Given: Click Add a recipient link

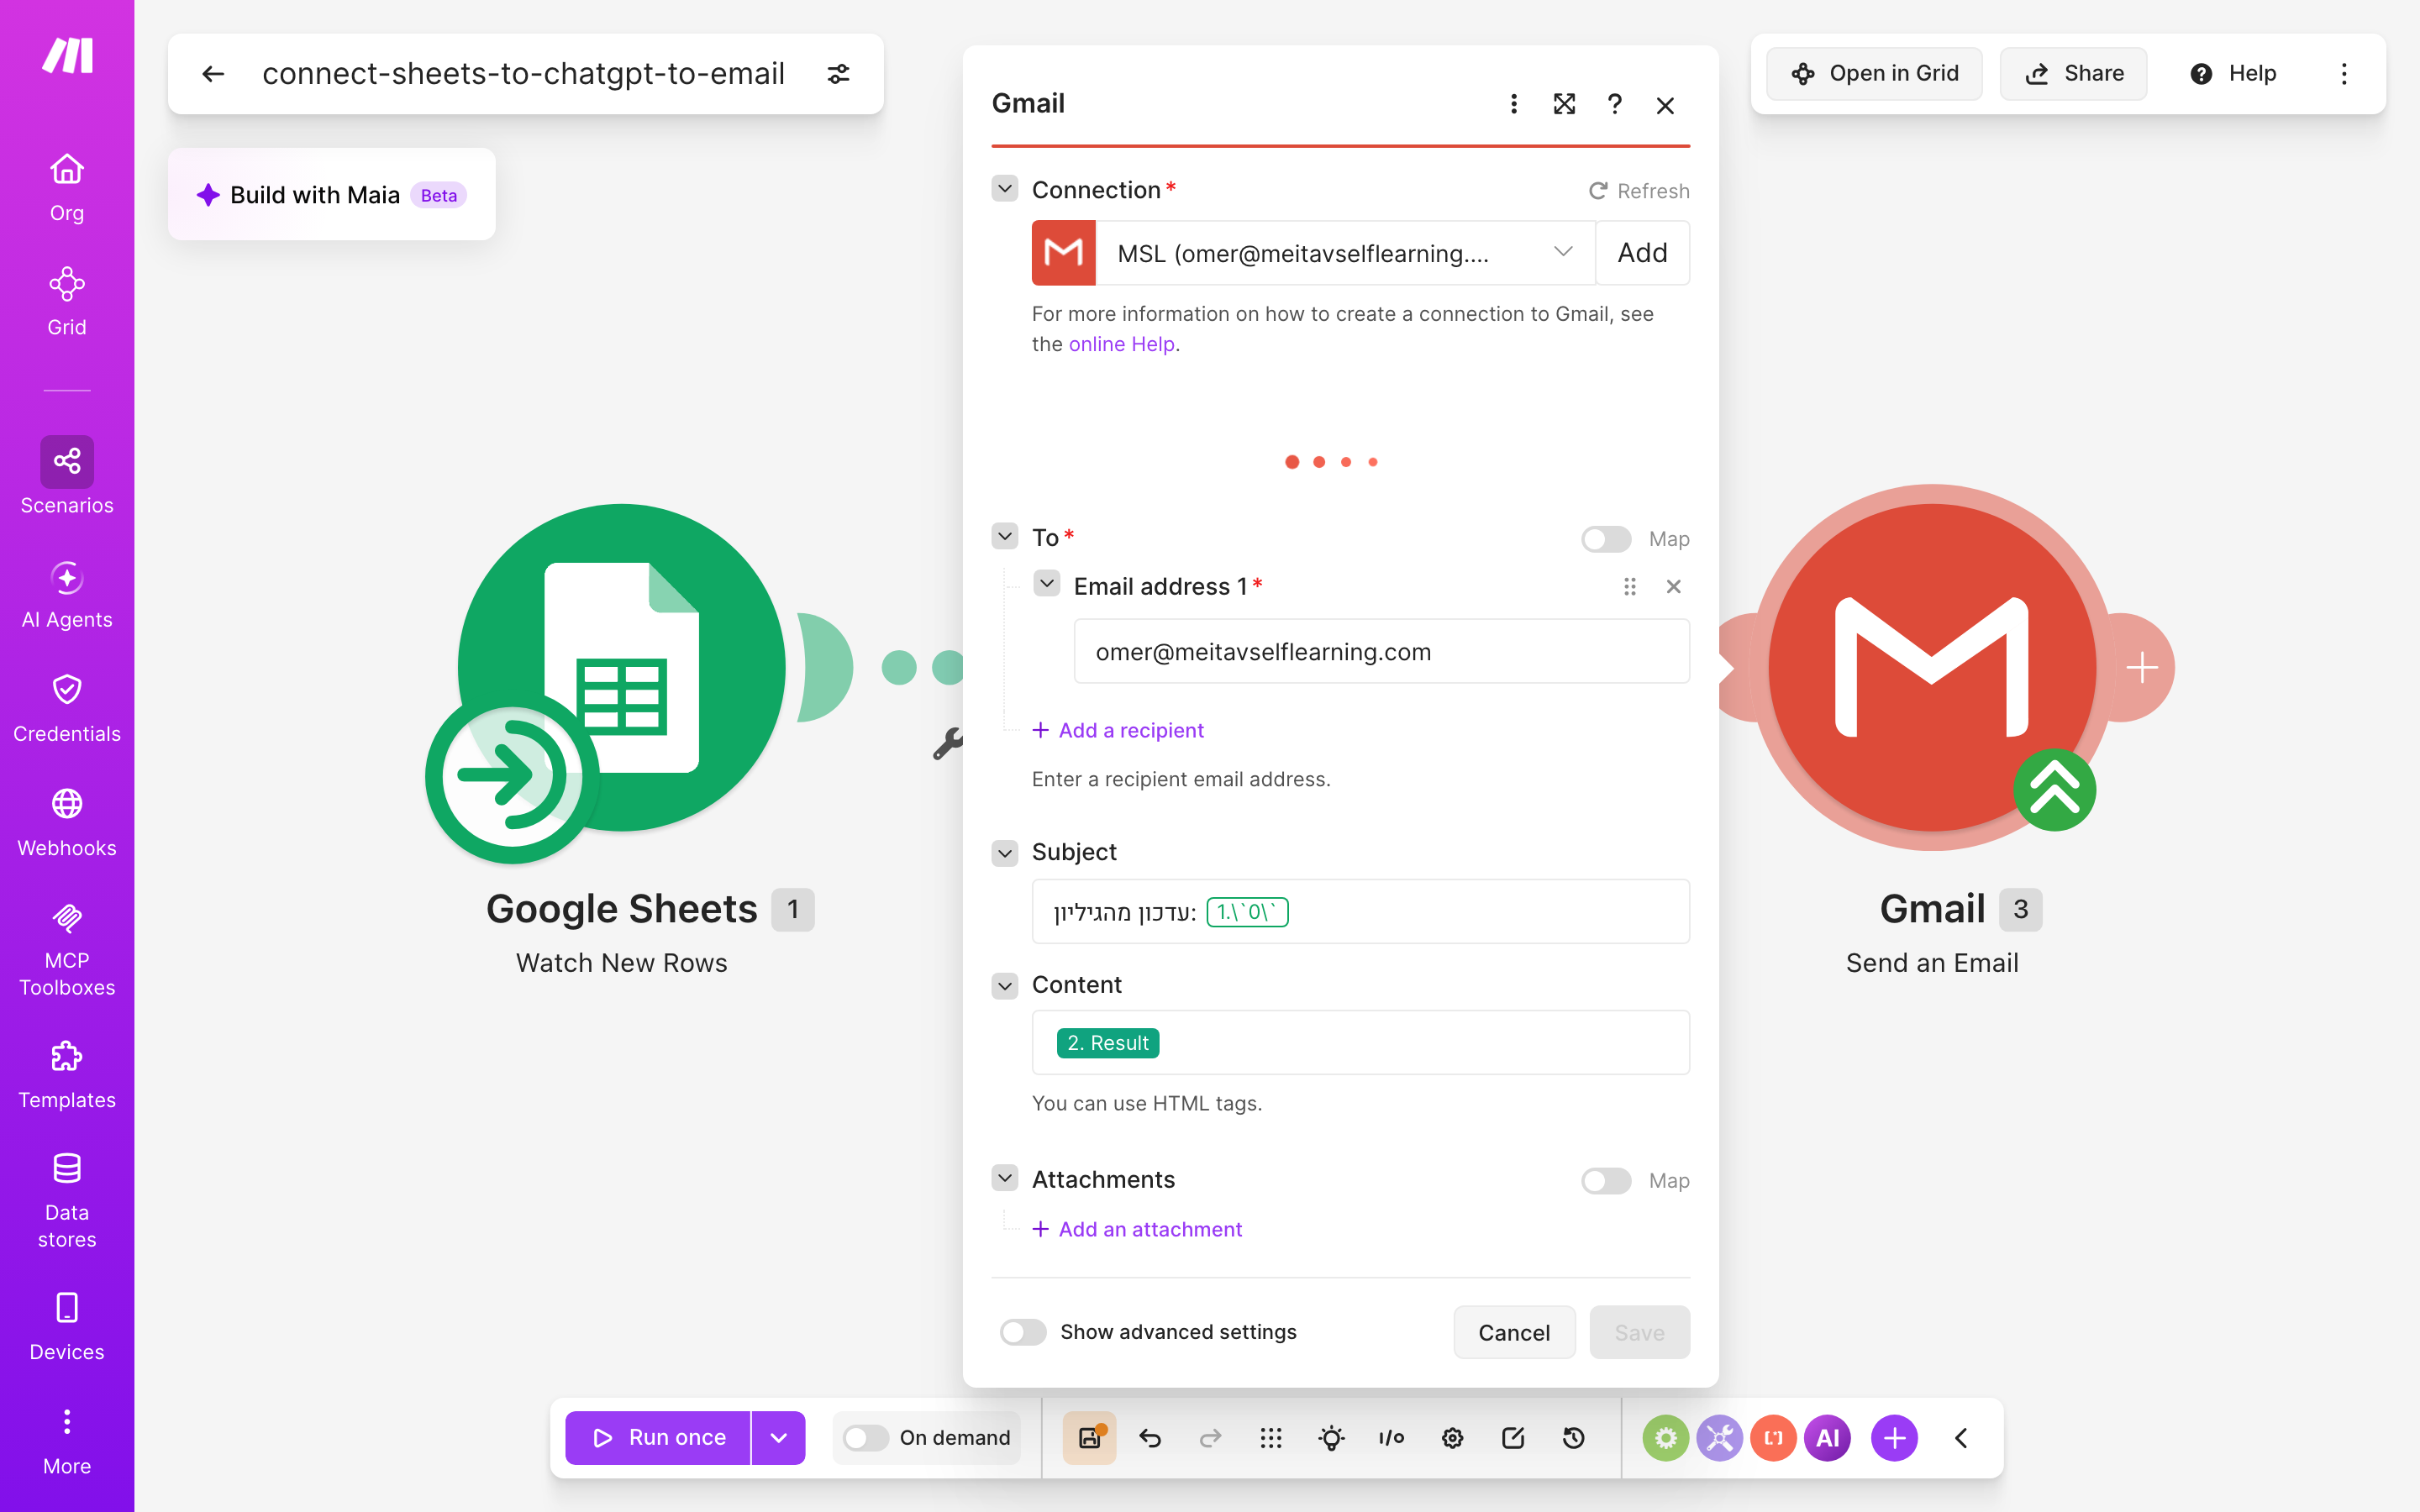Looking at the screenshot, I should (x=1118, y=730).
